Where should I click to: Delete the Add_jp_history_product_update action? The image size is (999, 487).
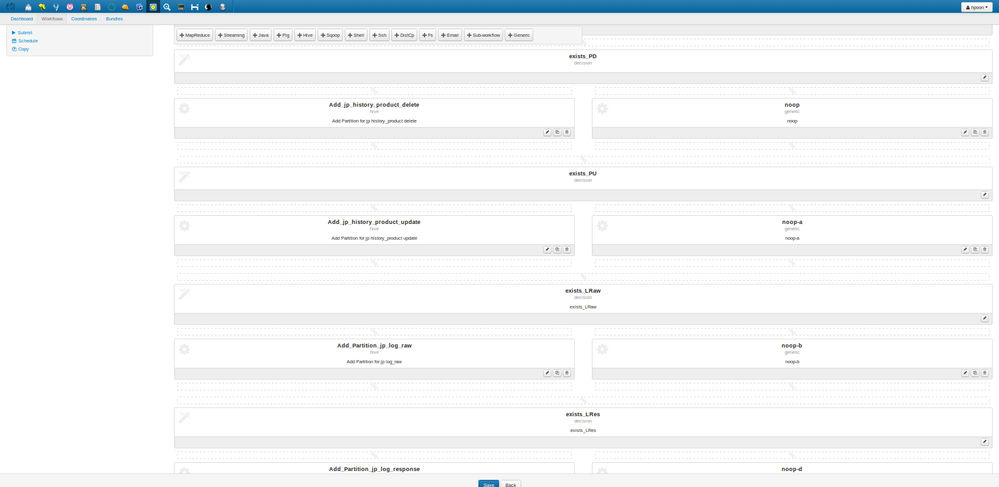pos(567,249)
